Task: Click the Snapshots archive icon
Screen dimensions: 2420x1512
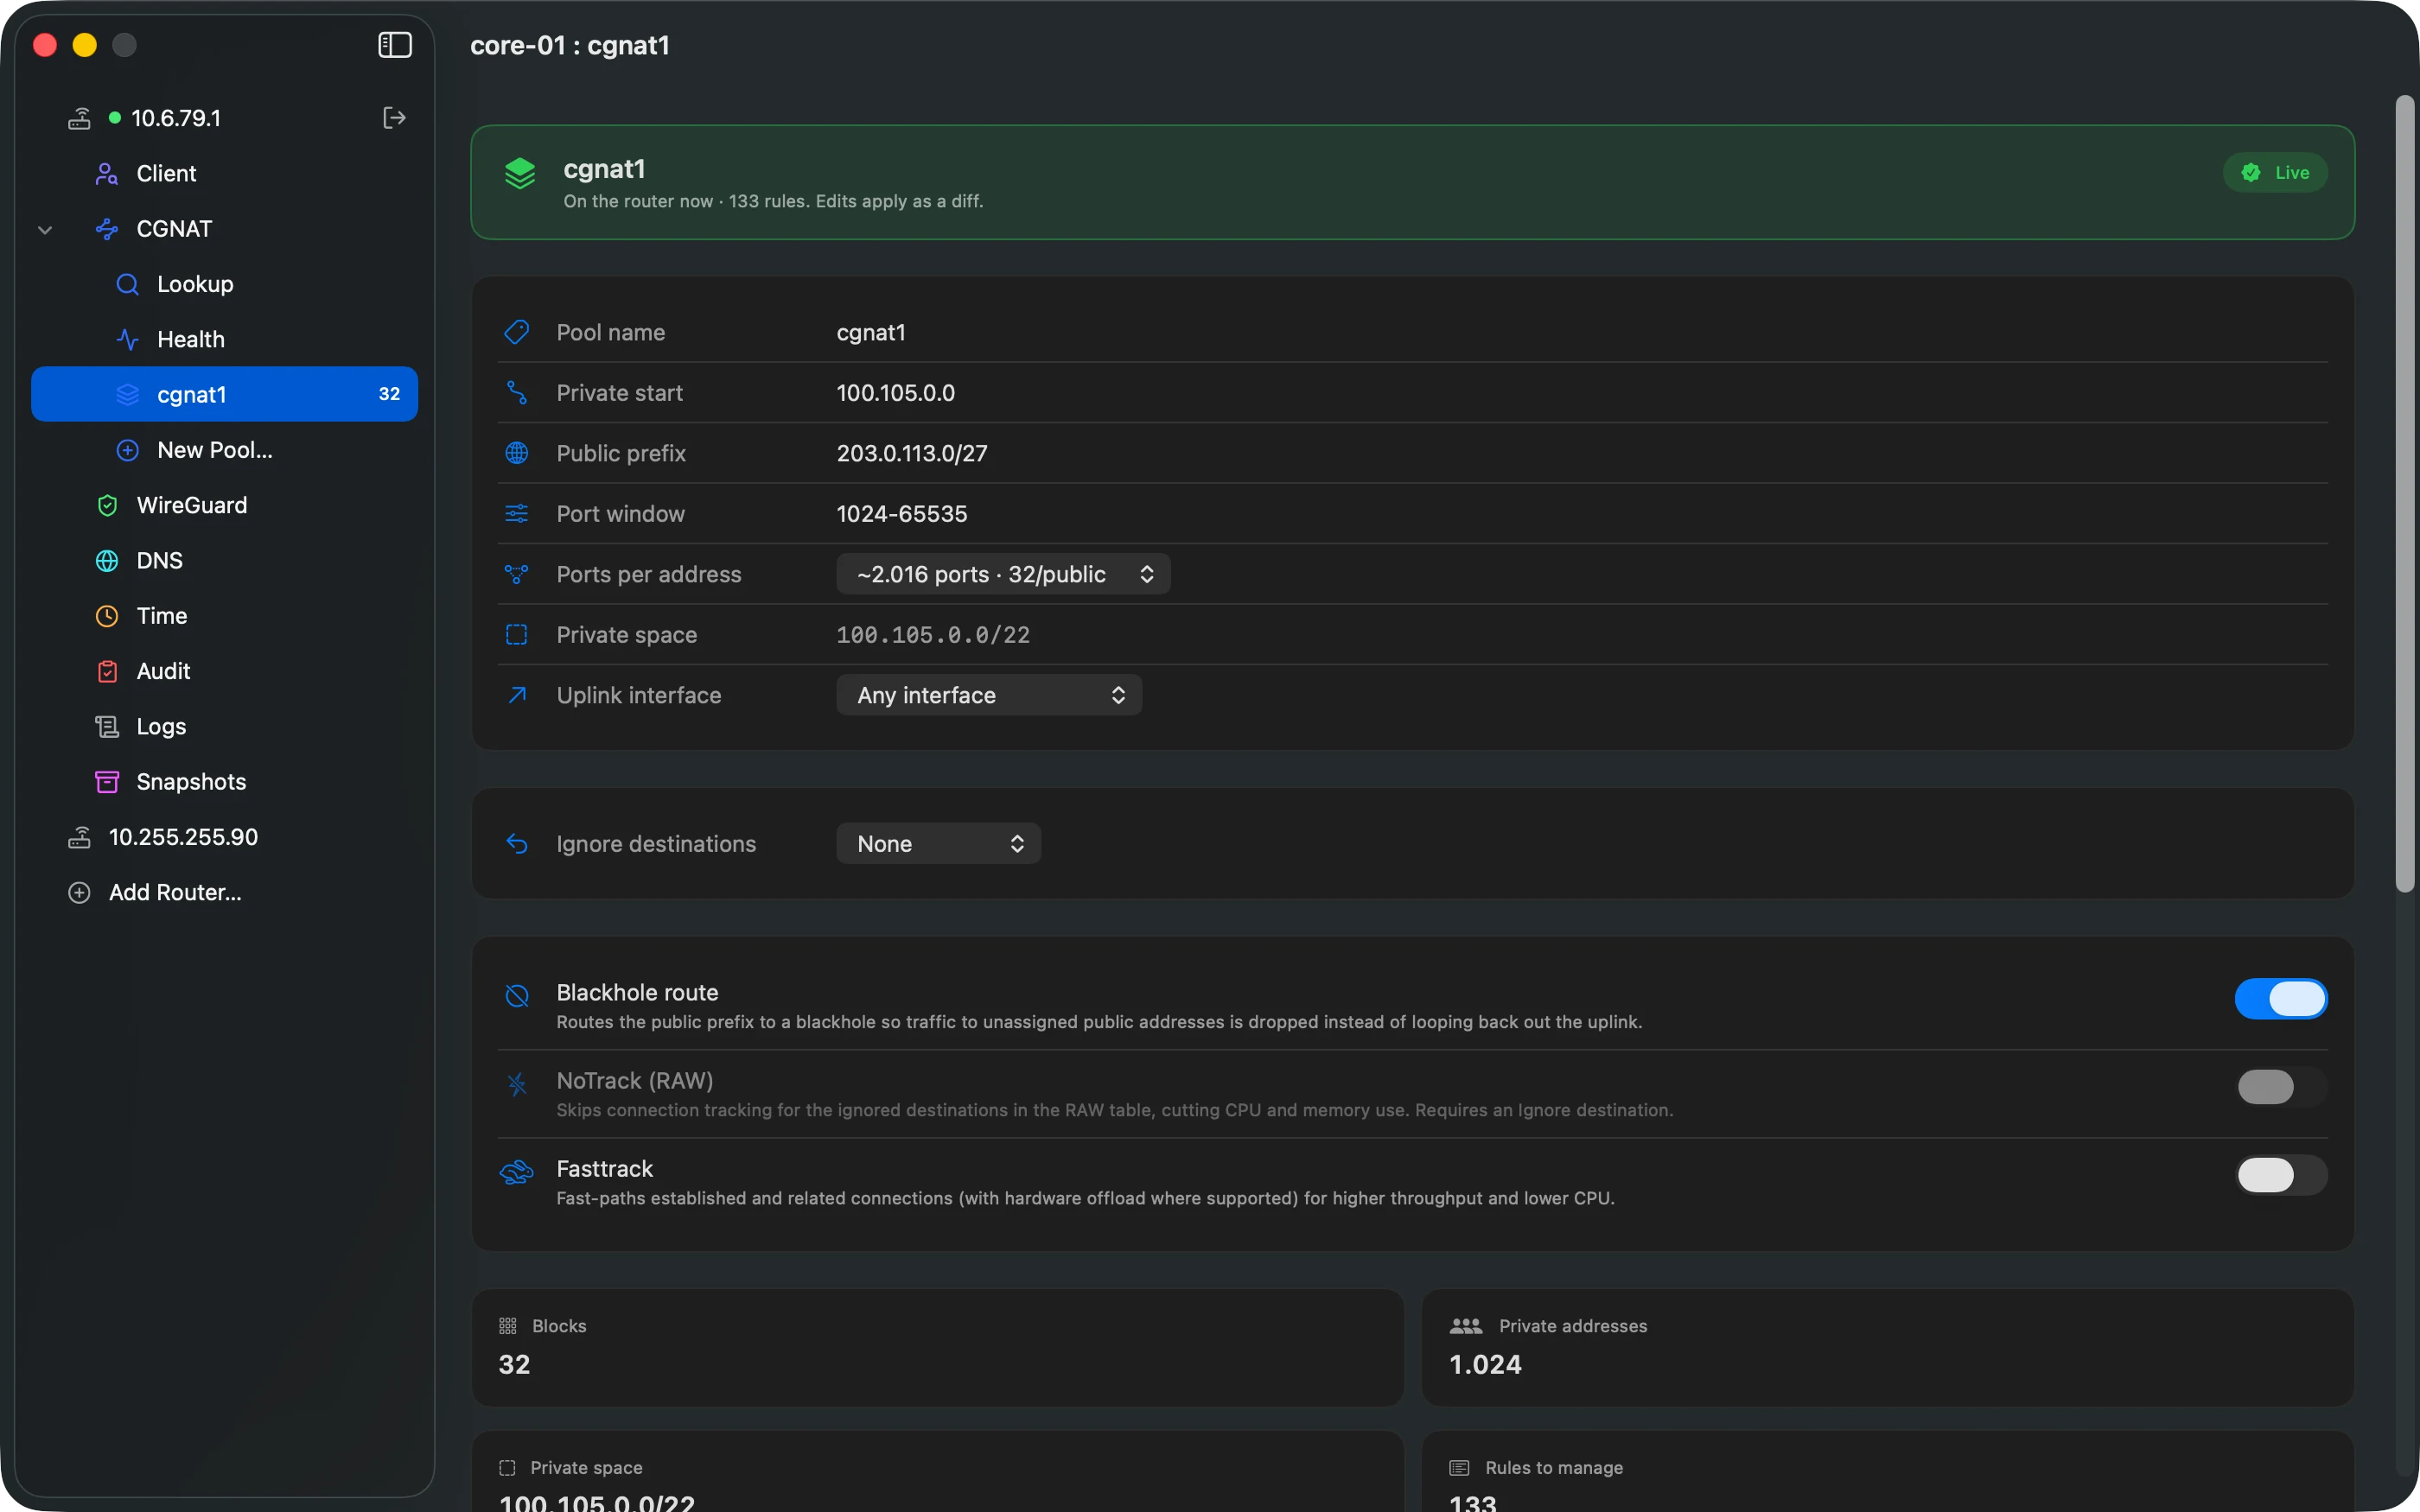Action: click(107, 782)
